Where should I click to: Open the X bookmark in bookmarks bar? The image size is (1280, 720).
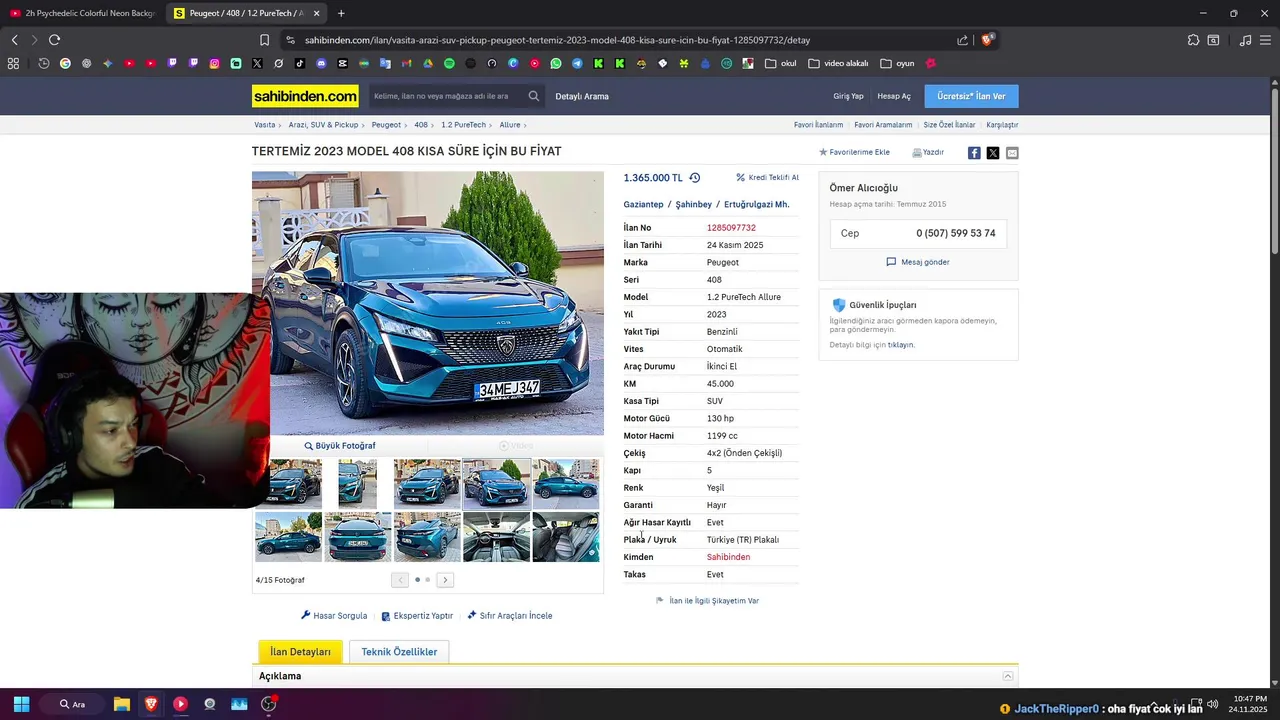click(257, 63)
